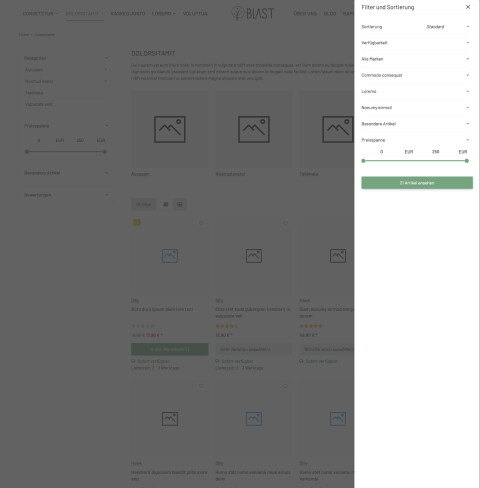Click the sidebar price slider left handle
Screen dimensions: 480x488
(x=27, y=152)
